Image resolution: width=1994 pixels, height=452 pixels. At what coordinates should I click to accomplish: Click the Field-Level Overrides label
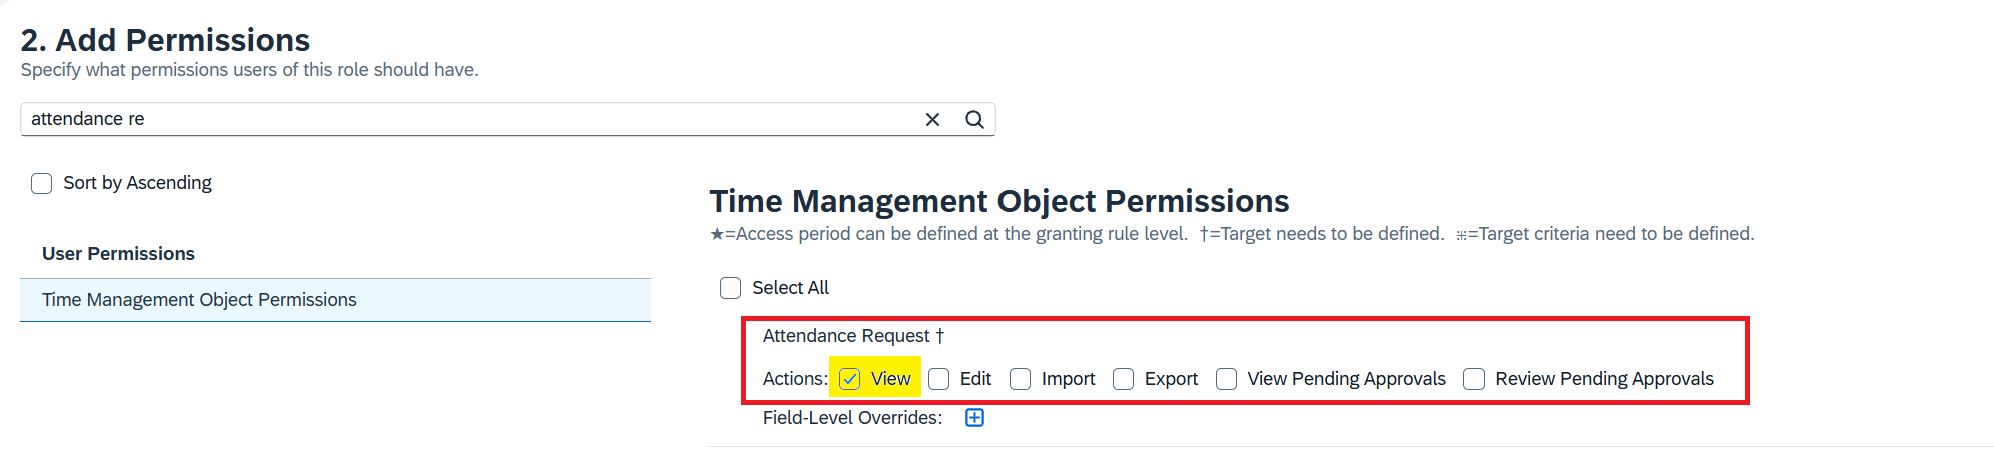pos(852,418)
